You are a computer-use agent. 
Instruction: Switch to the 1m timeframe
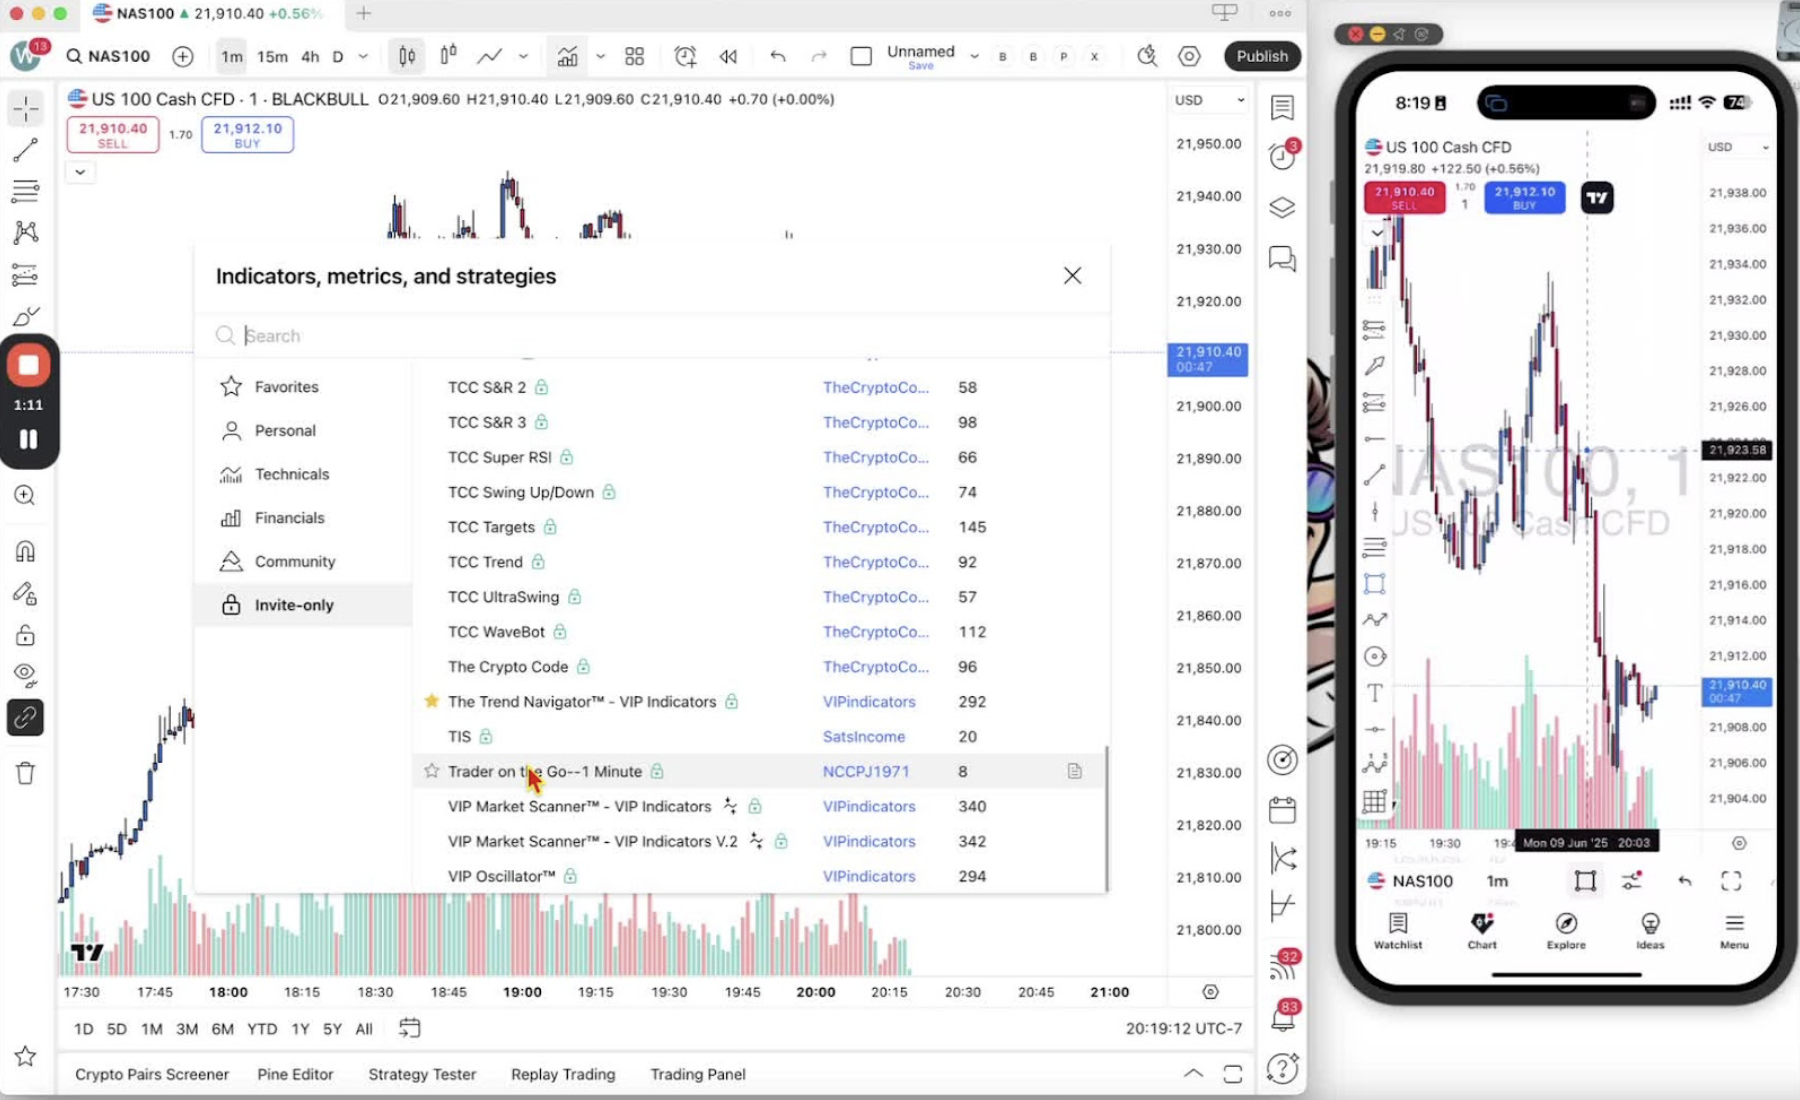click(232, 56)
